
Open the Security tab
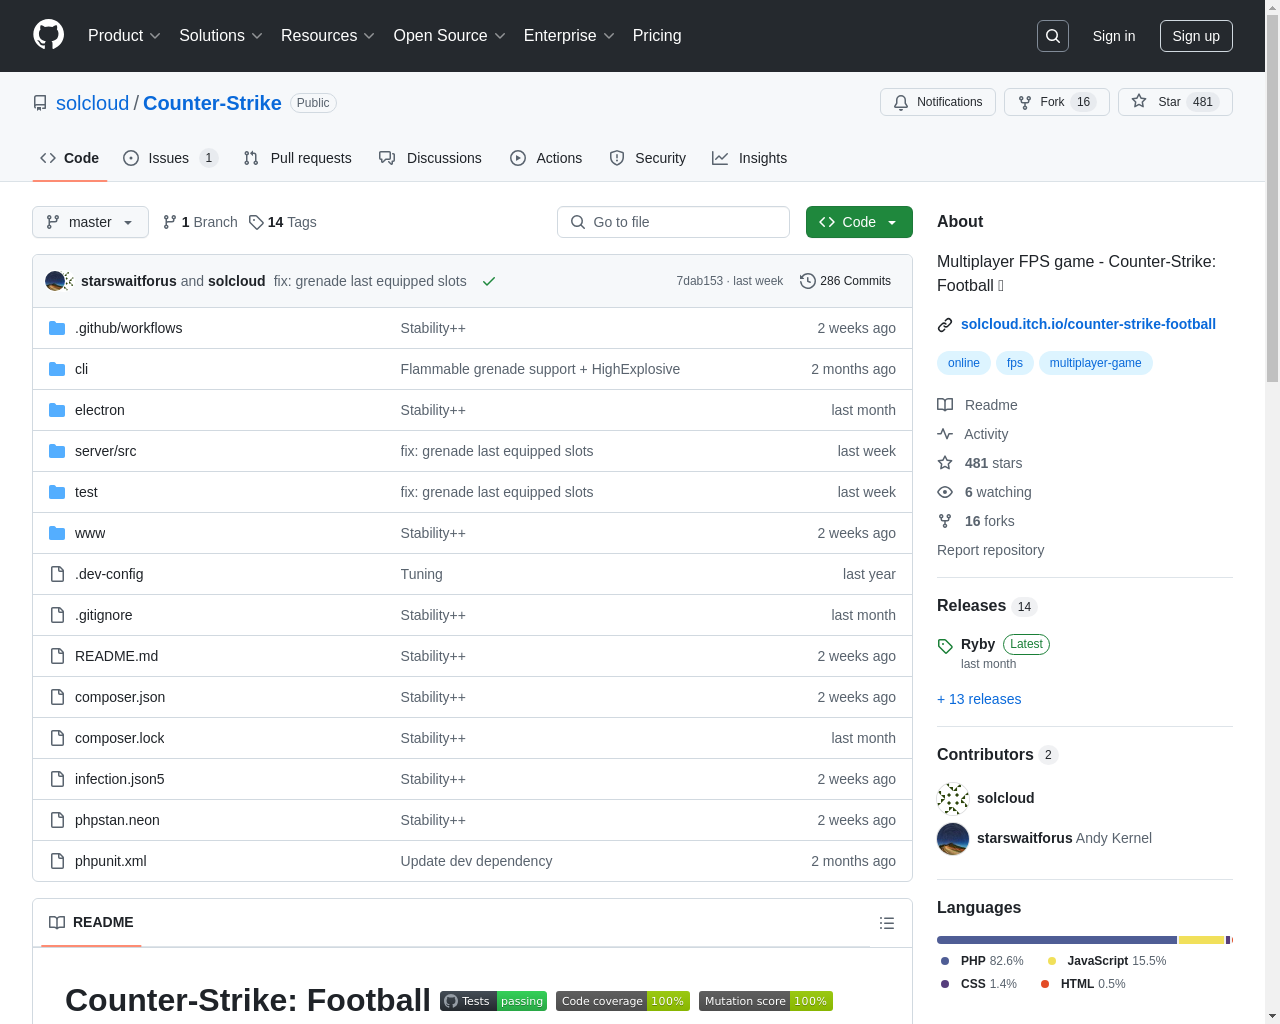[x=648, y=158]
